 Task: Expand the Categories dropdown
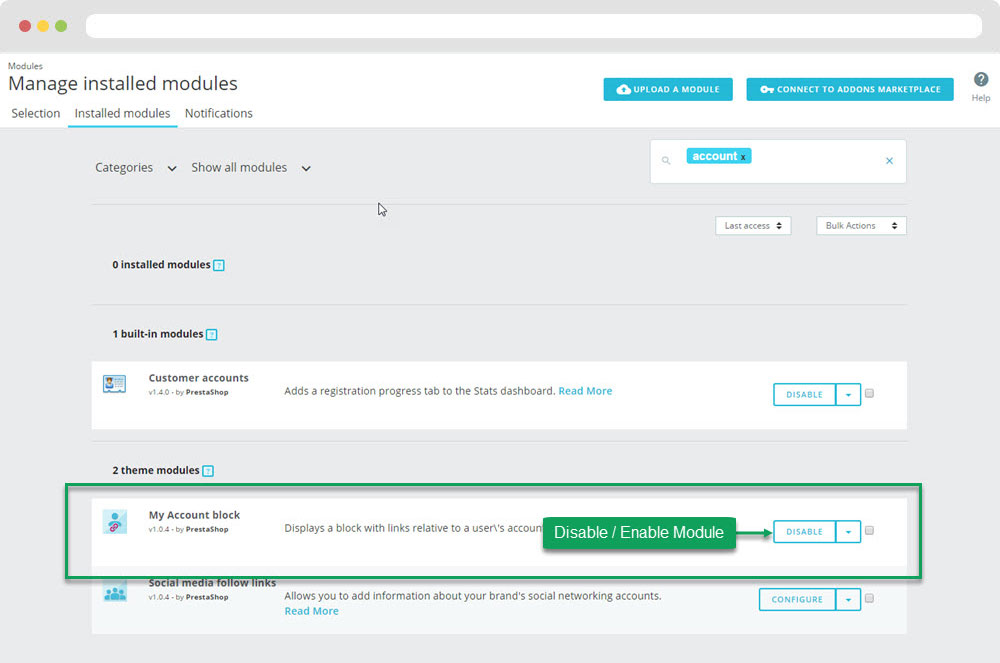pyautogui.click(x=135, y=168)
